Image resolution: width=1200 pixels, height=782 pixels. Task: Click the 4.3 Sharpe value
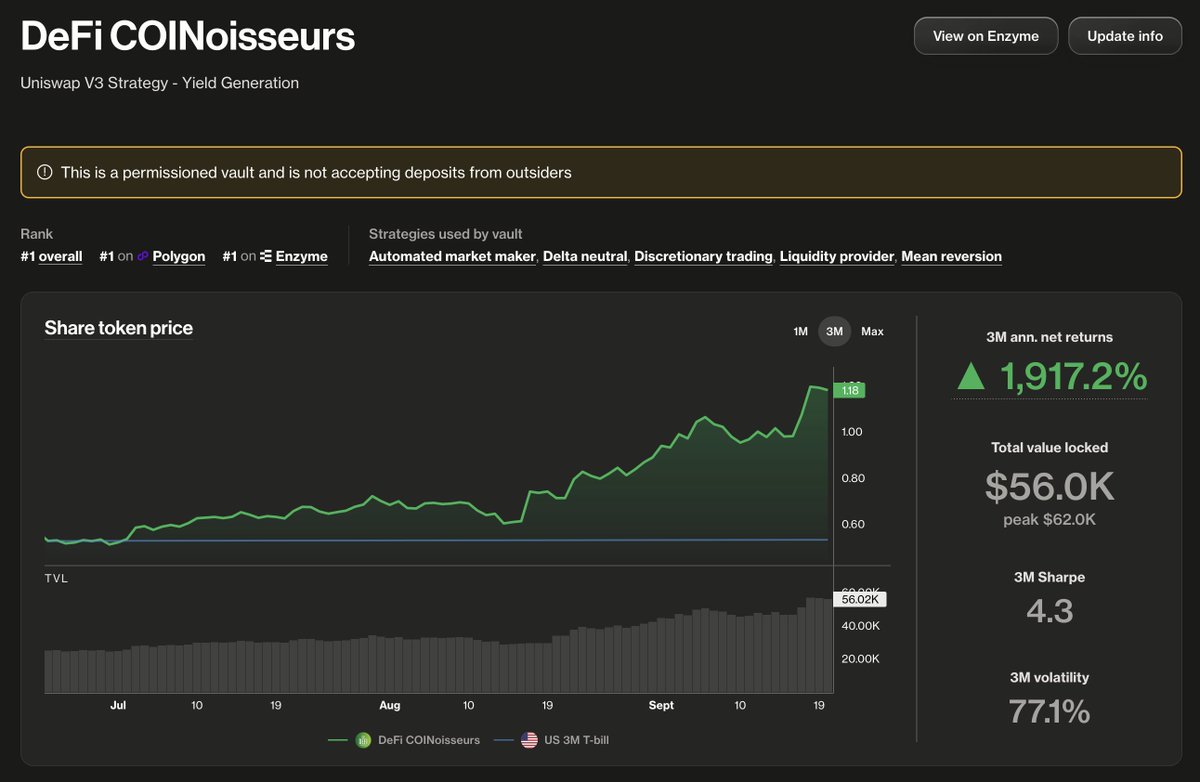(1050, 611)
